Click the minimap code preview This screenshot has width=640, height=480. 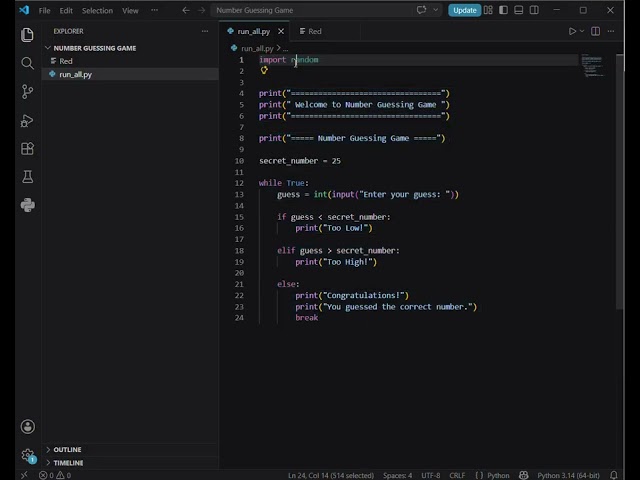tap(592, 67)
